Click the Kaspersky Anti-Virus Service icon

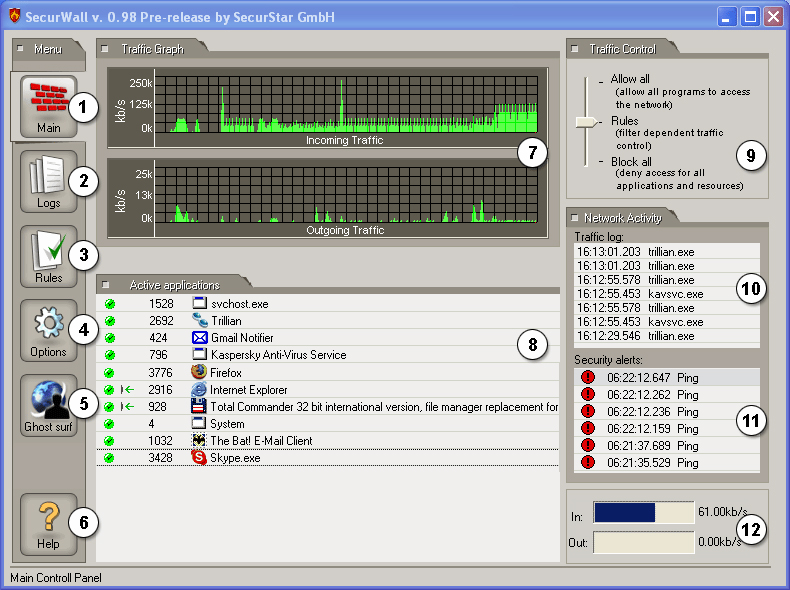pos(200,354)
